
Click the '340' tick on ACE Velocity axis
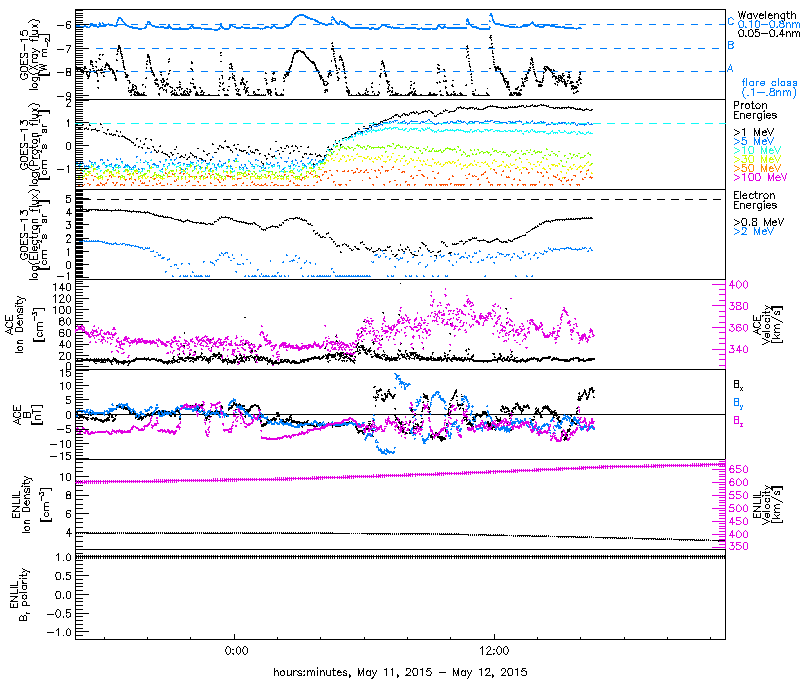pyautogui.click(x=739, y=349)
